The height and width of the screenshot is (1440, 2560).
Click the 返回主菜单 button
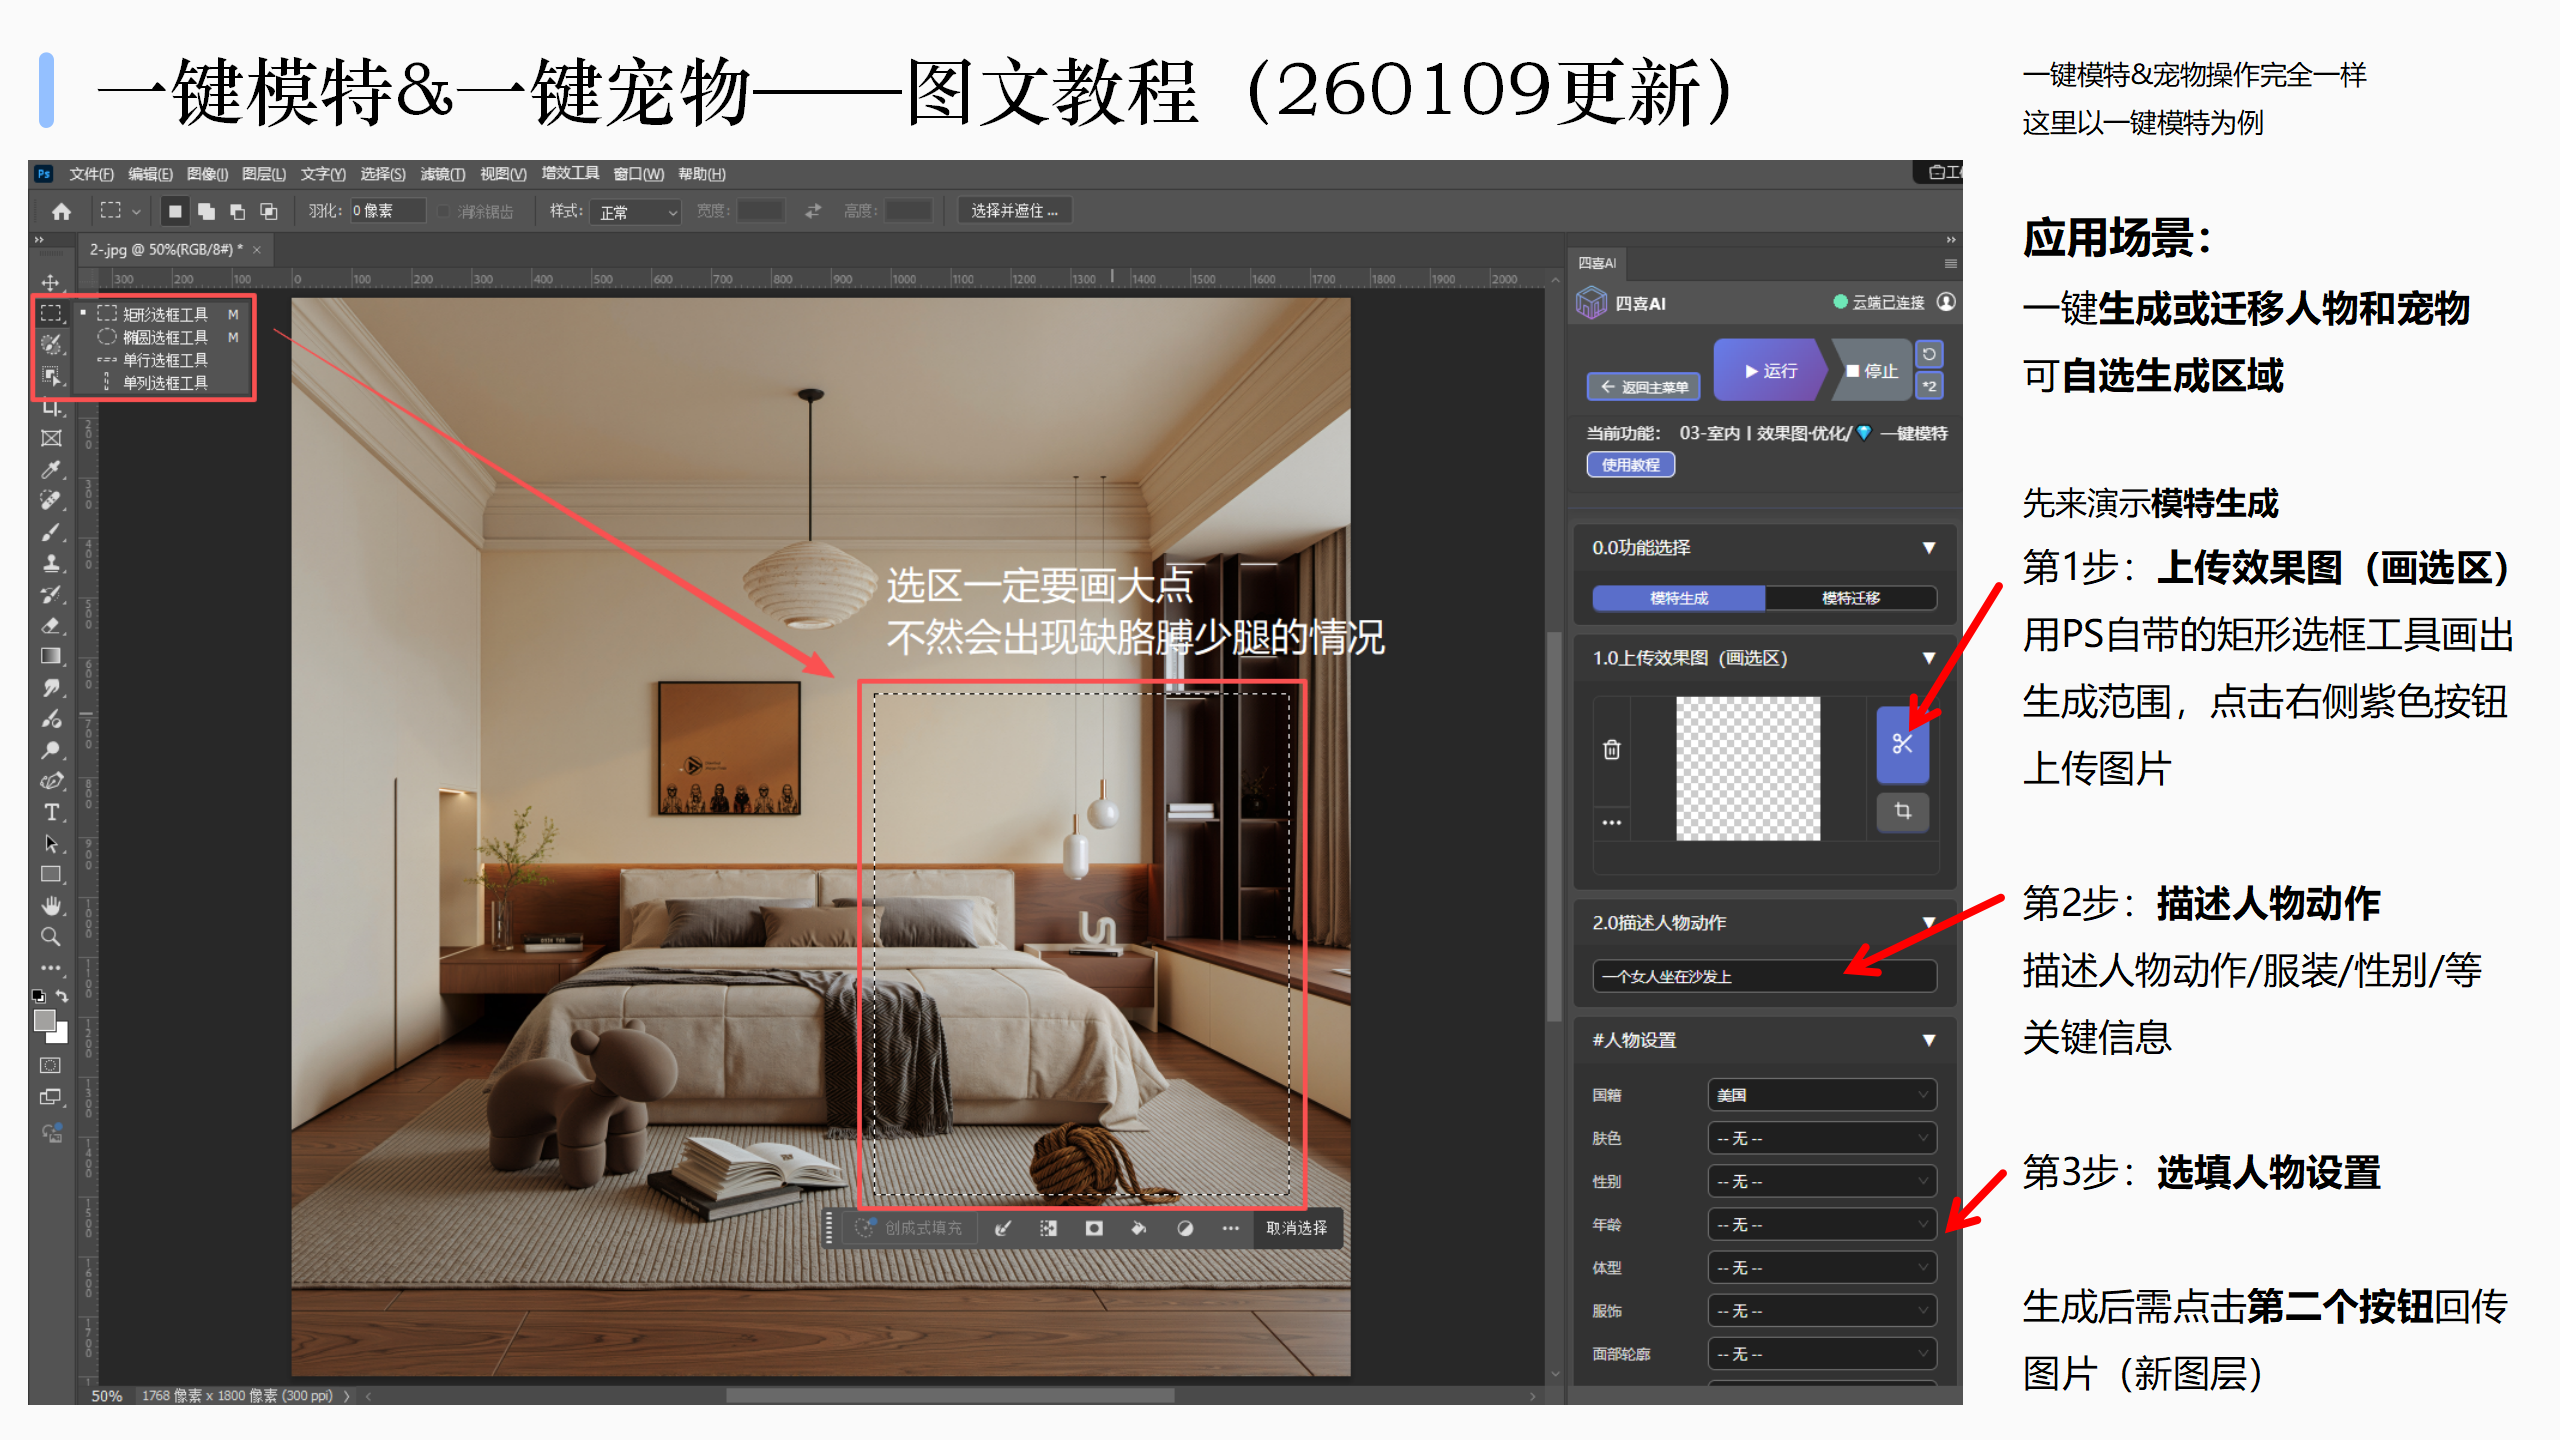pos(1643,387)
